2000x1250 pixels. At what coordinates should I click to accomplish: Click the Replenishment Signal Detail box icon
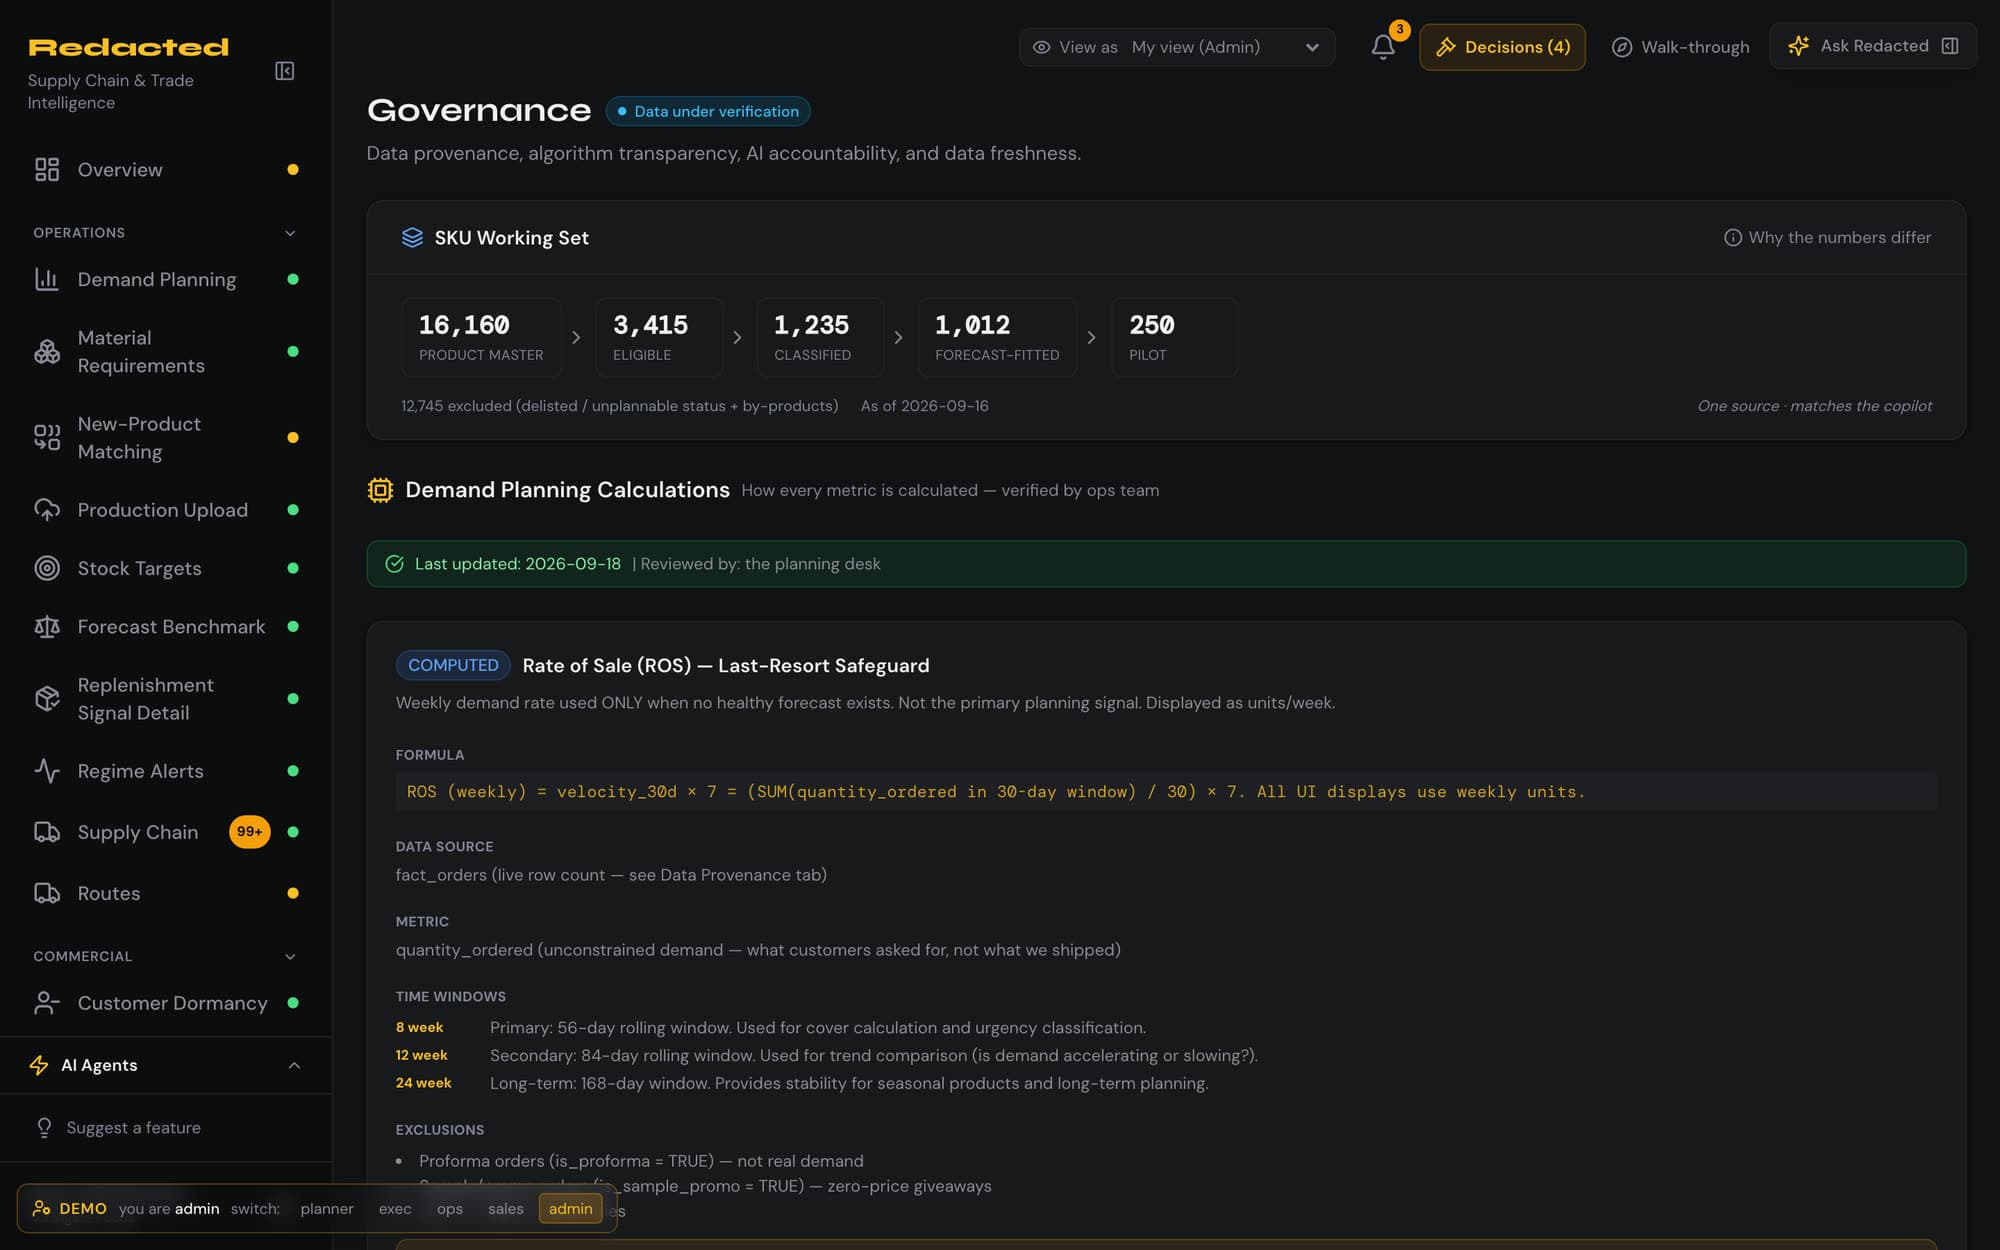coord(47,699)
